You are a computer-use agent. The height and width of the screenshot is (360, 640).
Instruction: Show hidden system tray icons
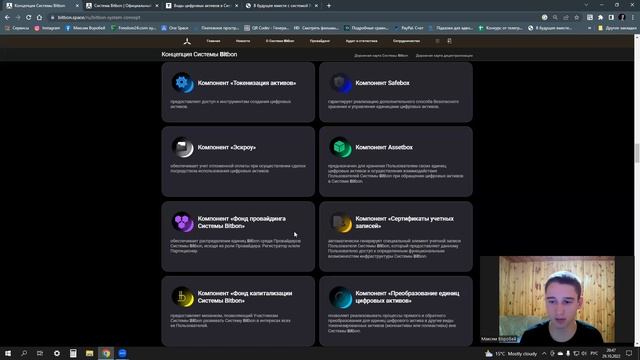(x=544, y=353)
